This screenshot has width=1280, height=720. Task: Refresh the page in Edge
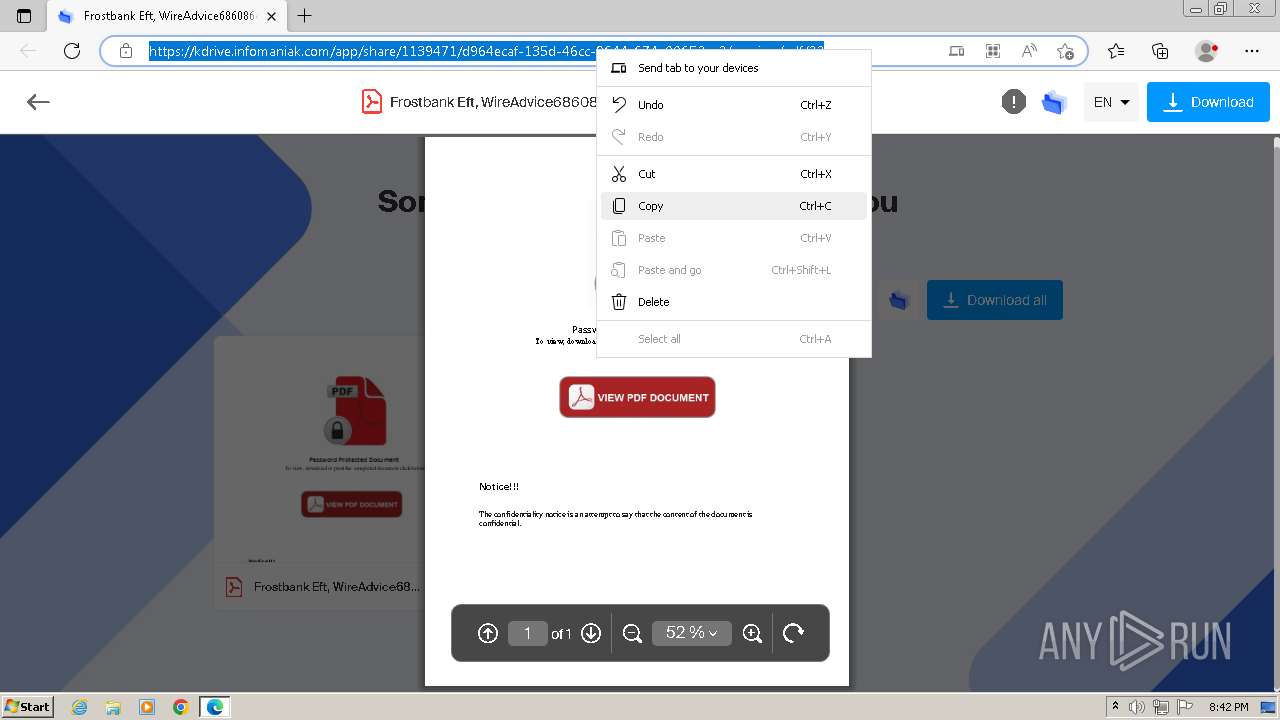click(x=72, y=51)
